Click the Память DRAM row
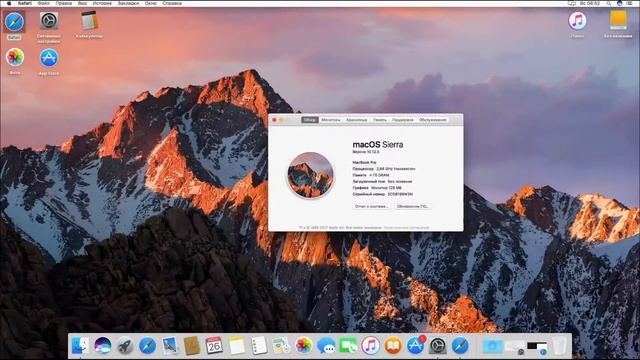Viewport: 640px width, 360px height. tap(371, 175)
